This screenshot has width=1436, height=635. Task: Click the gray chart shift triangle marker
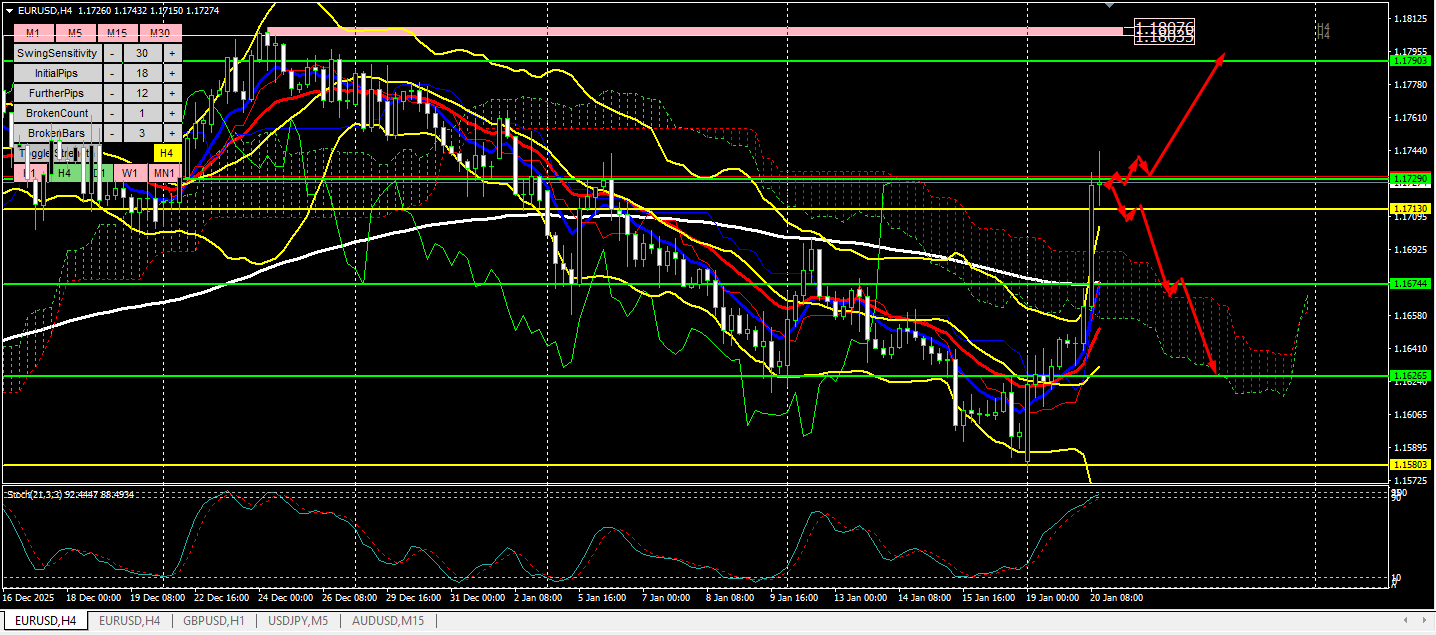1107,5
